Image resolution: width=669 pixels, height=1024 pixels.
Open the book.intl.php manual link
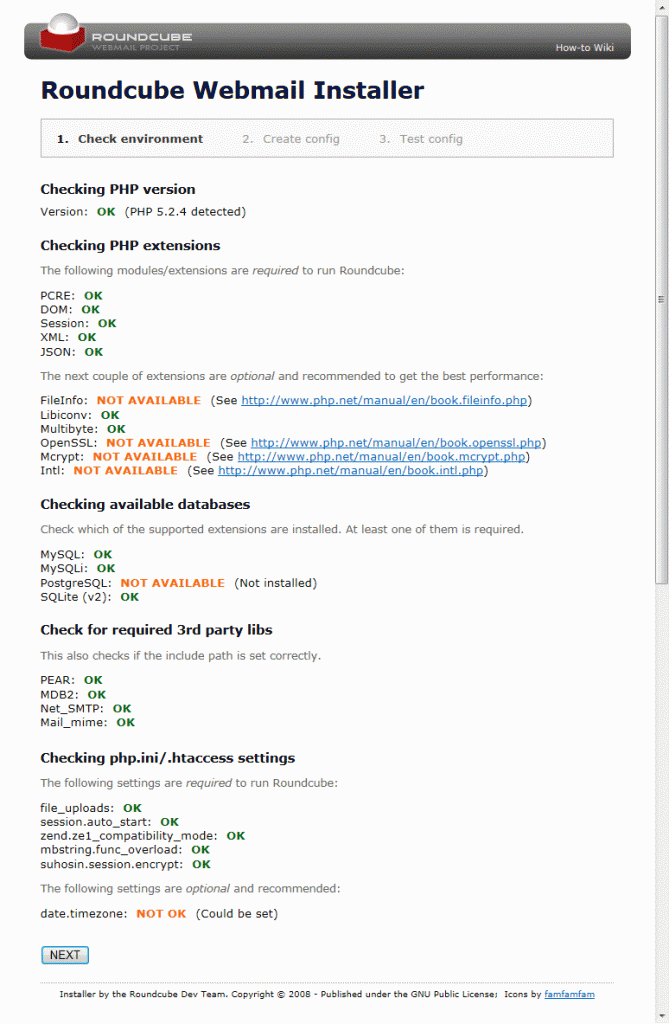(x=351, y=470)
